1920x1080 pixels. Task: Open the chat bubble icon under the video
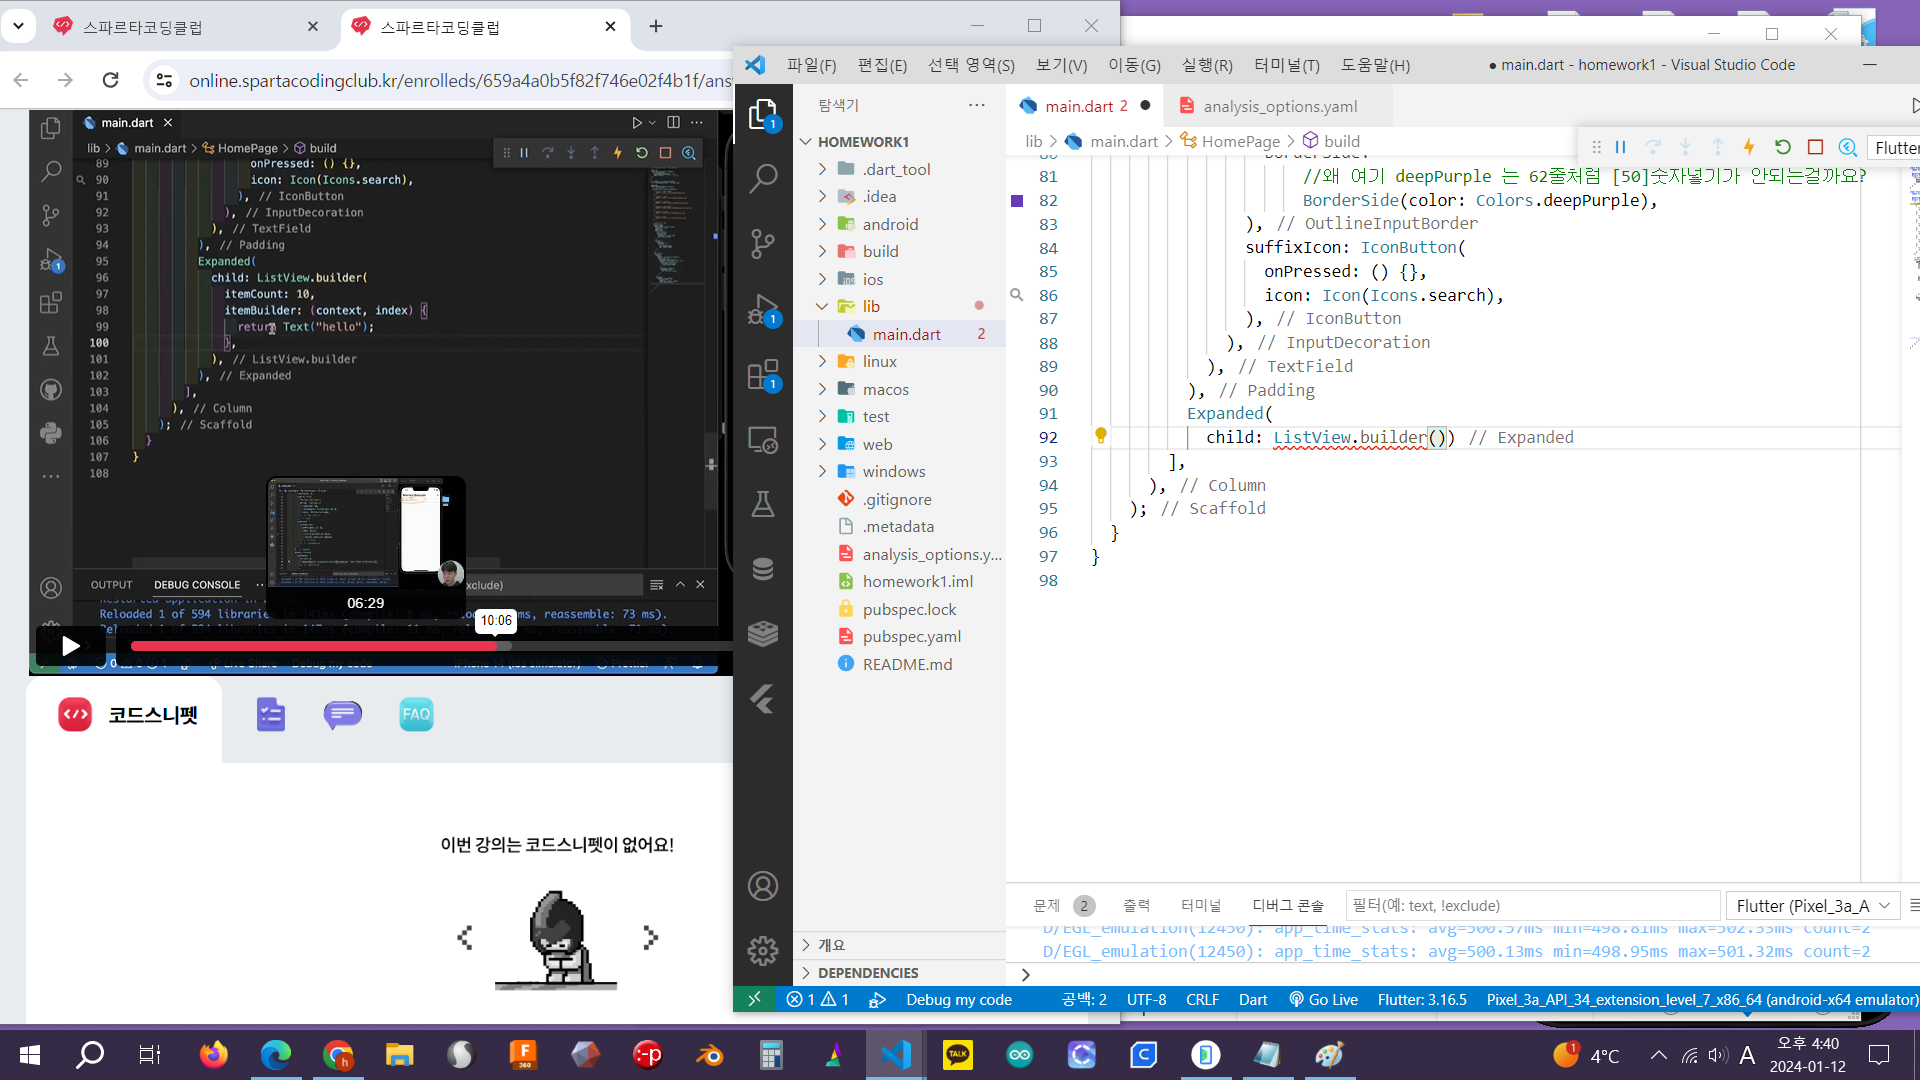click(x=343, y=714)
